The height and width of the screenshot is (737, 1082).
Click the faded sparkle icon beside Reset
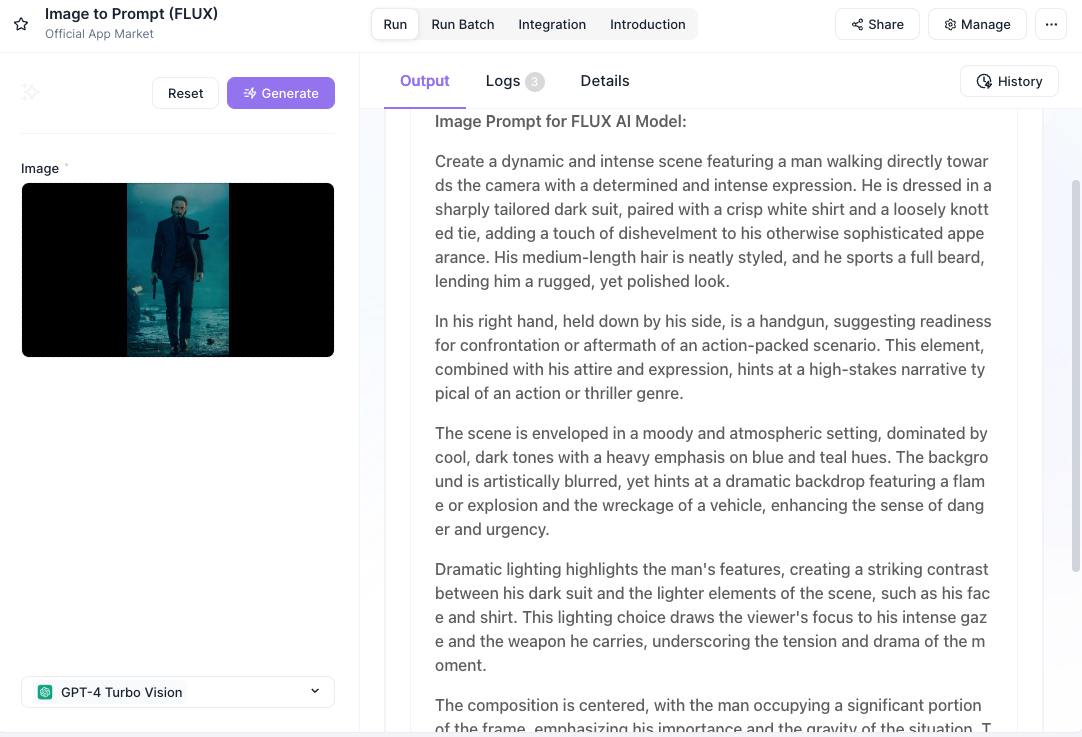pyautogui.click(x=30, y=92)
